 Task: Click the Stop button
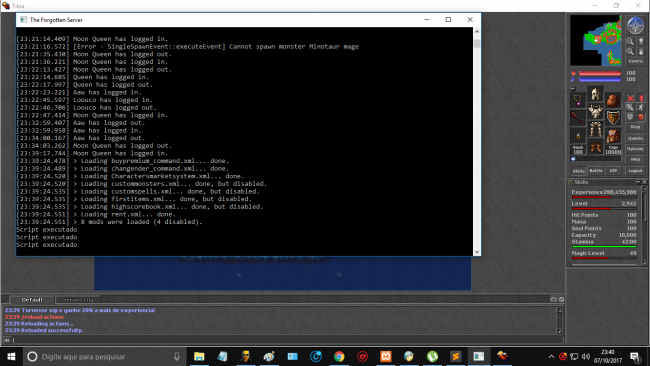coord(635,127)
